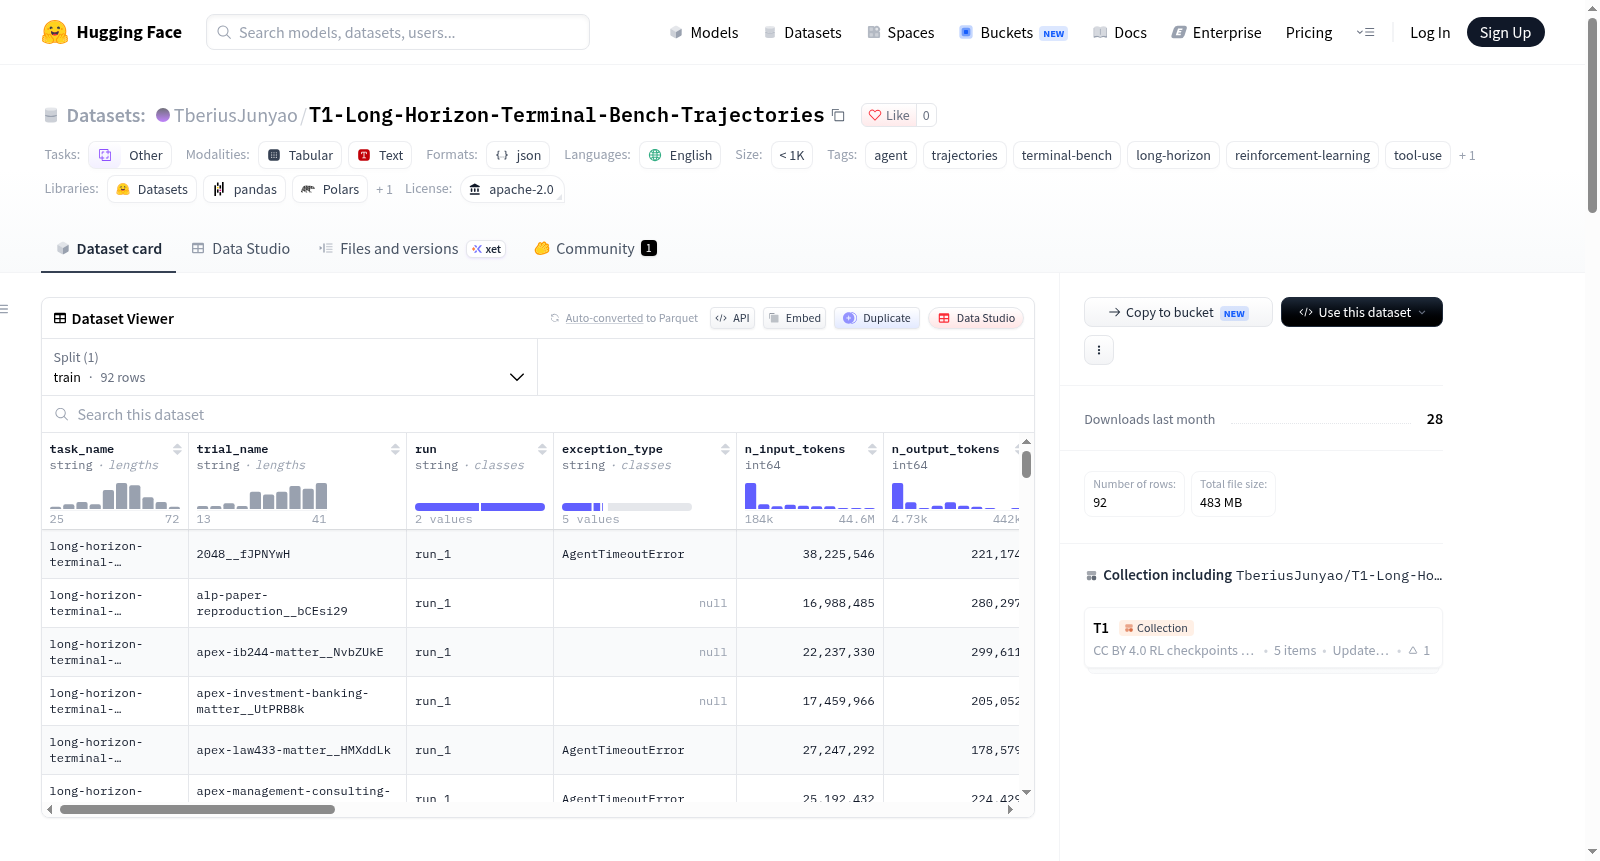Click the table vertical scrollbar thumb

click(x=1026, y=465)
